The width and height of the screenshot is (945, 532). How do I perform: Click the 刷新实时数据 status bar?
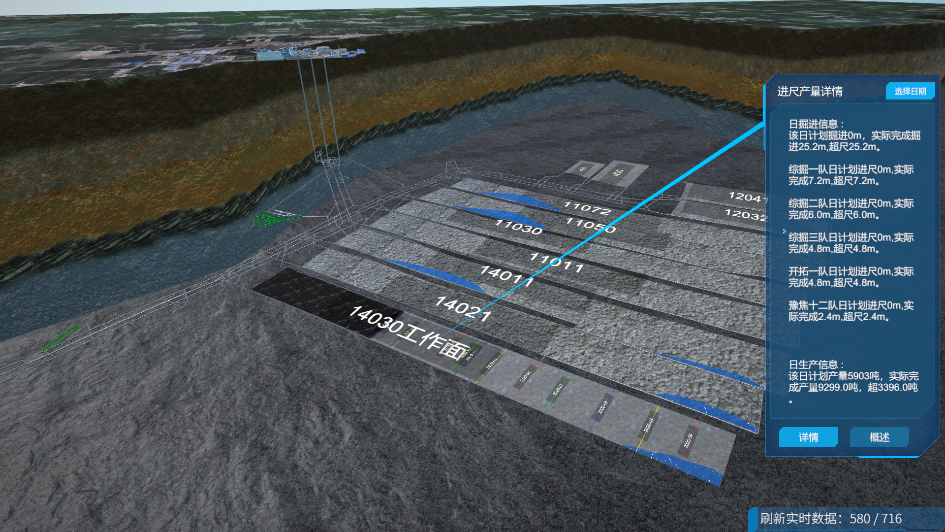[x=830, y=518]
